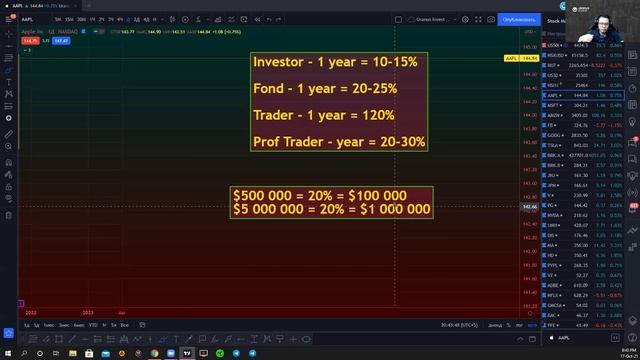Screen dimensions: 640x360
Task: Open the patterns tool group
Action: 9,94
